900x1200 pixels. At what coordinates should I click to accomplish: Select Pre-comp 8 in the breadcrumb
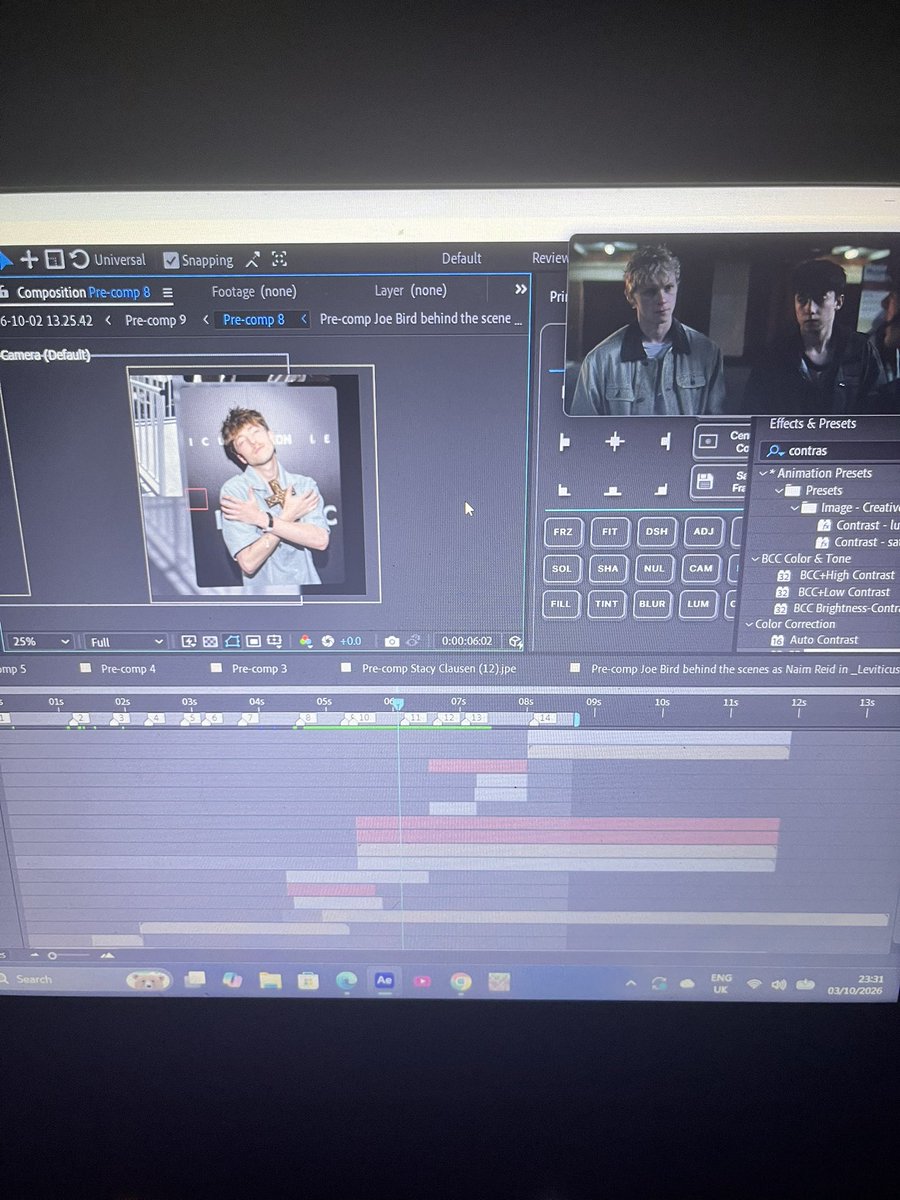(253, 320)
